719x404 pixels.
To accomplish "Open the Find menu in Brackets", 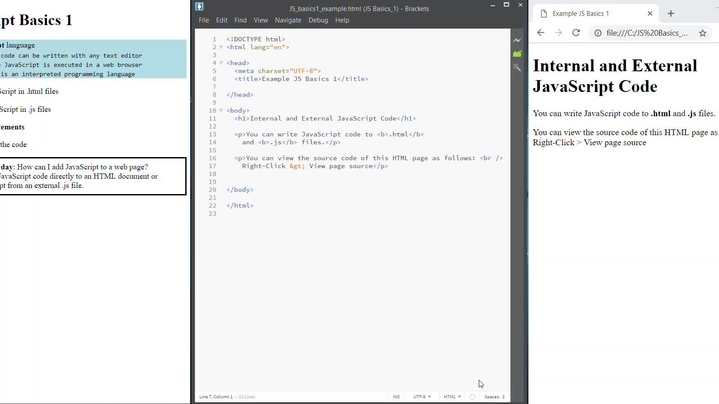I will click(240, 20).
